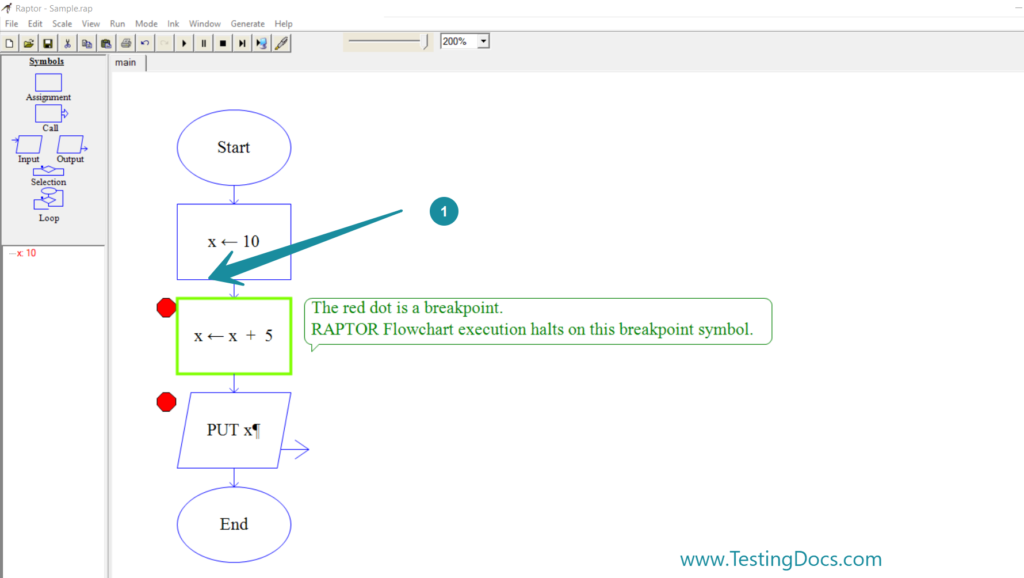1024x578 pixels.
Task: Select the x: 10 watch variable entry
Action: 24,253
